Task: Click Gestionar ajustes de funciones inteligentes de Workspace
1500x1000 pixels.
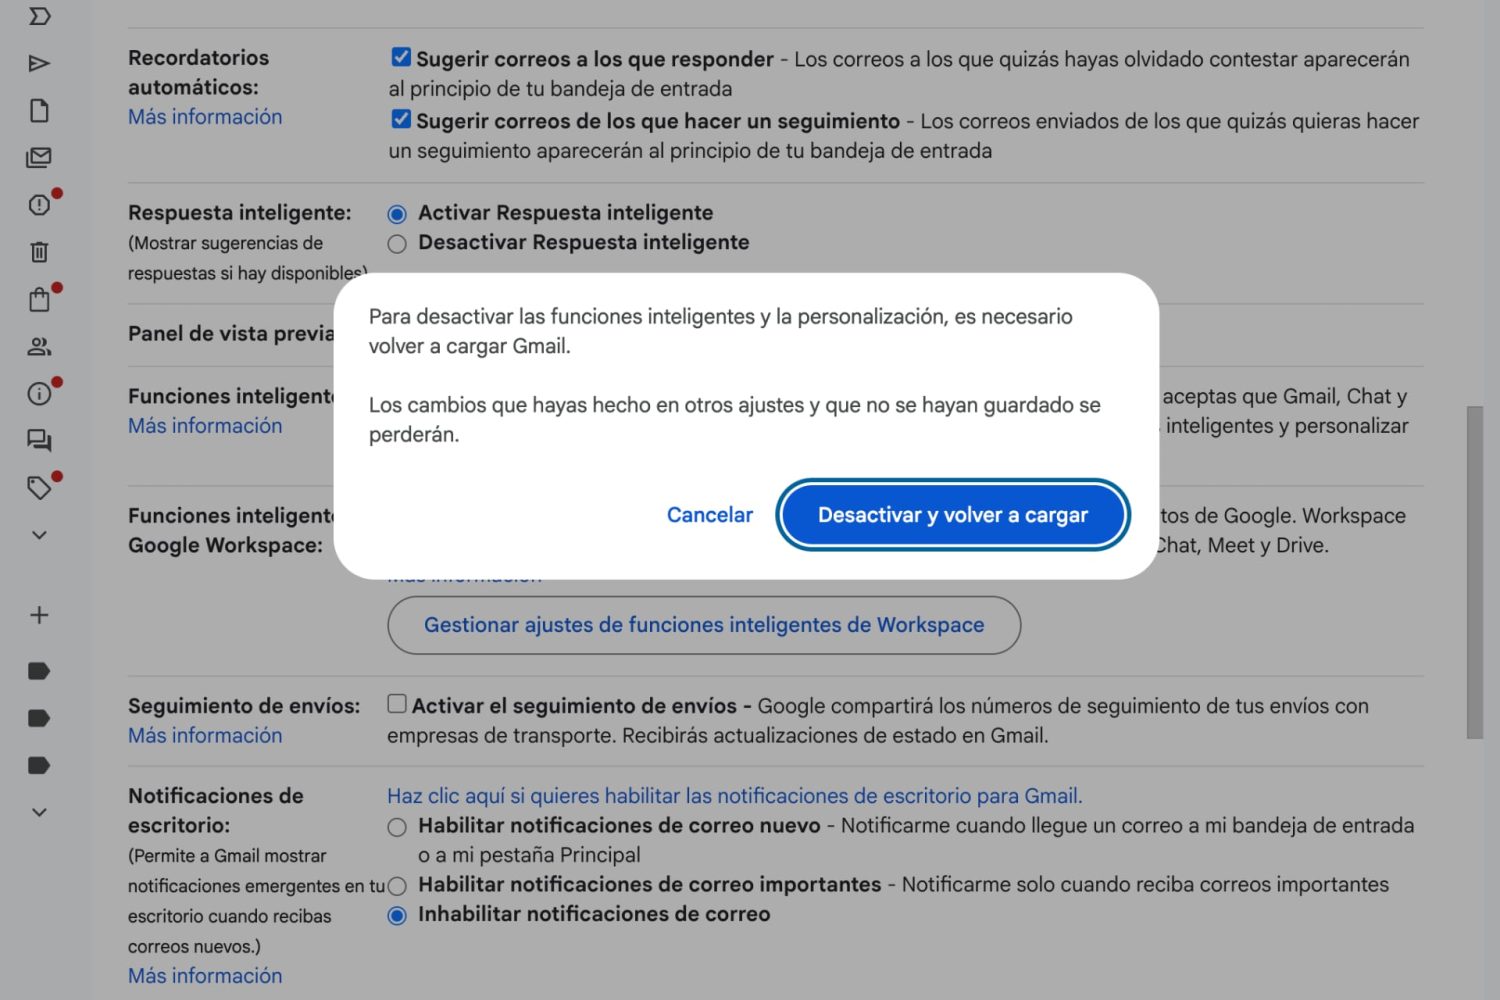Action: [x=704, y=624]
